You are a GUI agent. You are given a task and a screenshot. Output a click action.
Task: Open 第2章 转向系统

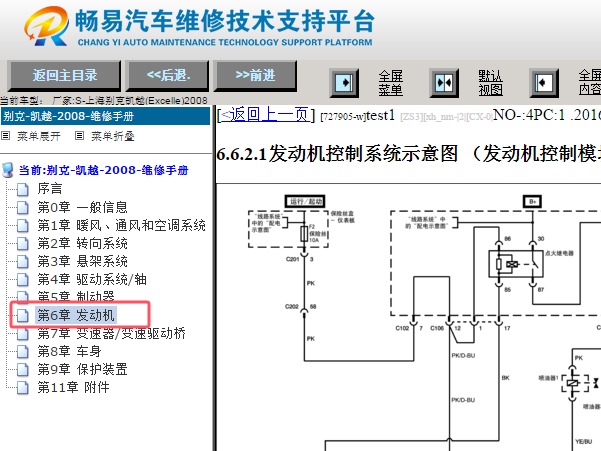tap(82, 243)
